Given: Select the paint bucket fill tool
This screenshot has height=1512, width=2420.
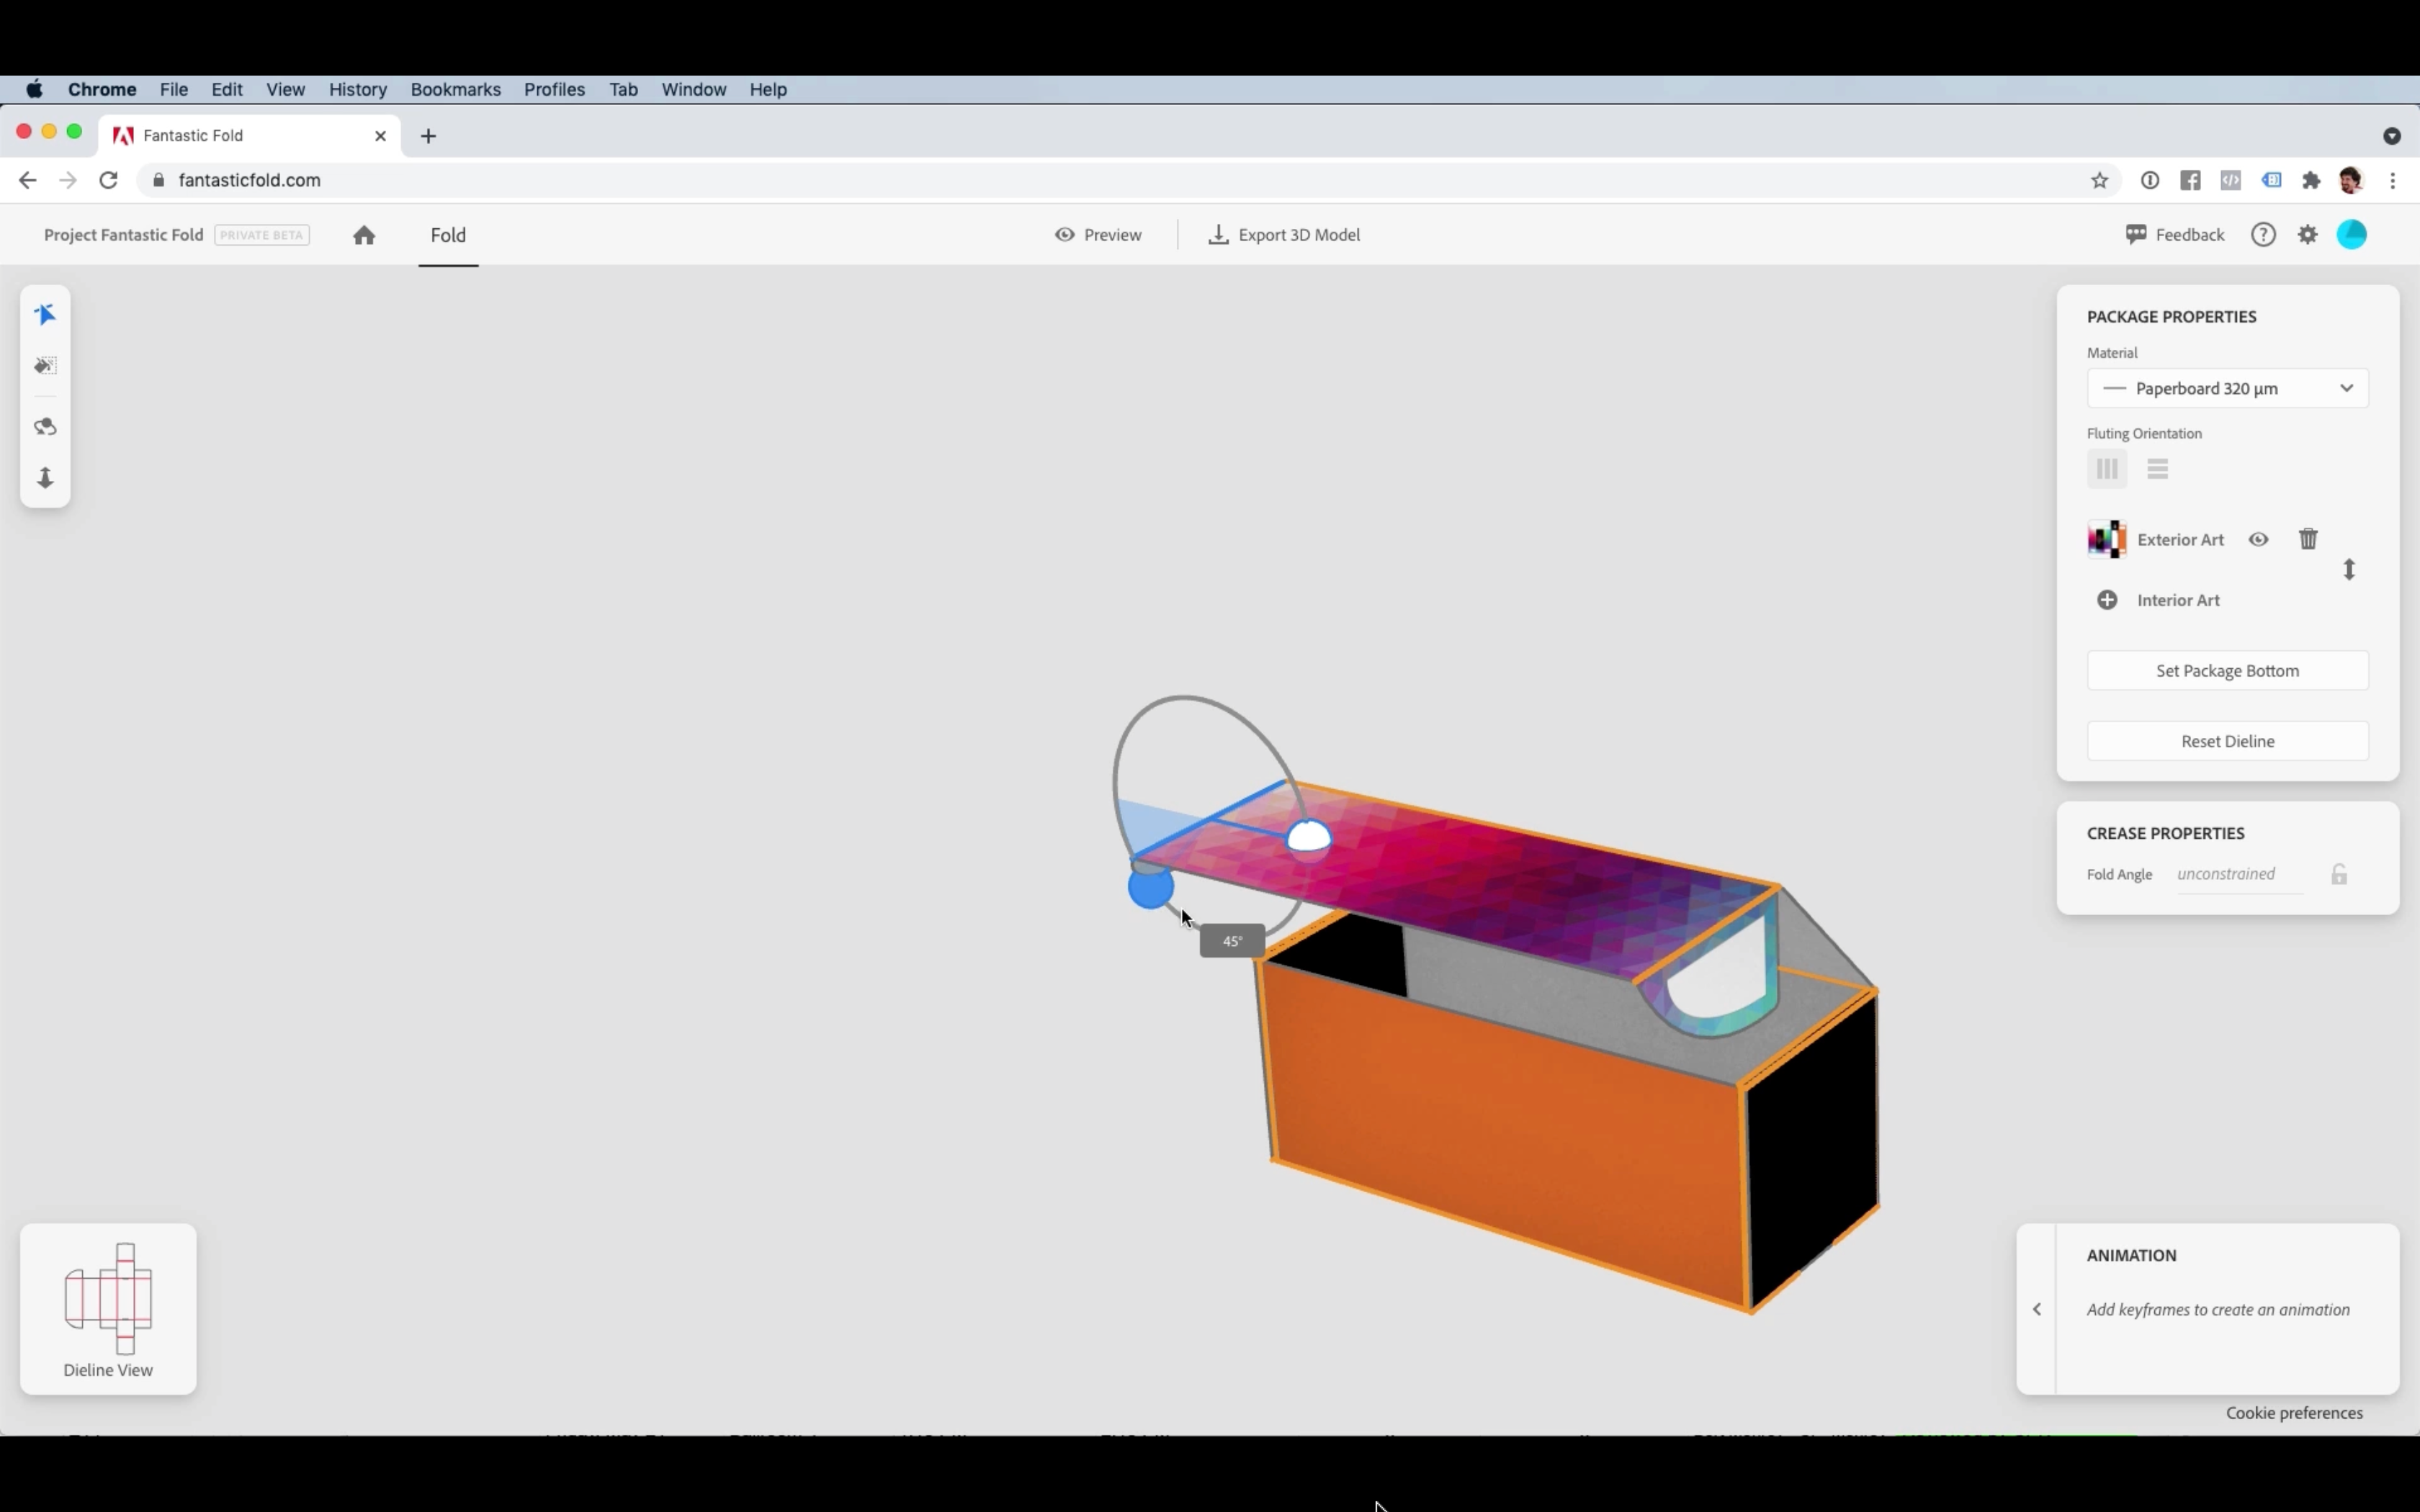Looking at the screenshot, I should tap(45, 366).
